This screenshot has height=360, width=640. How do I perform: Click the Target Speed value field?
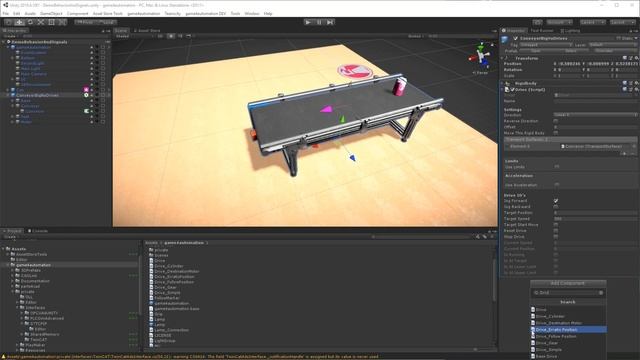(x=595, y=219)
